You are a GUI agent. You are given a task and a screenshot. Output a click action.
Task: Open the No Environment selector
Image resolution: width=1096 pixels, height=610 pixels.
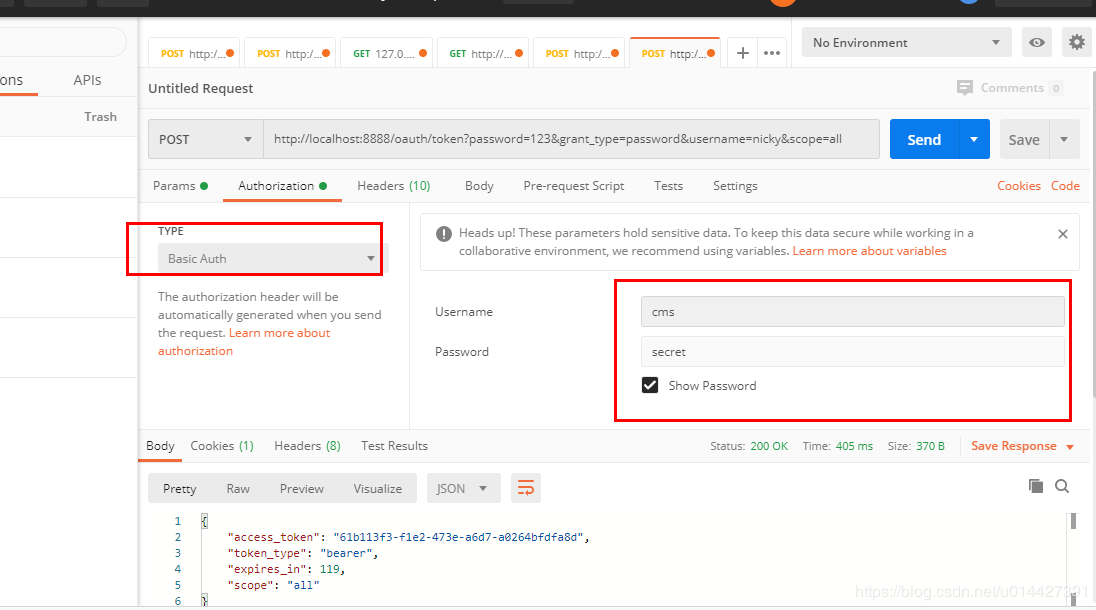click(x=907, y=43)
